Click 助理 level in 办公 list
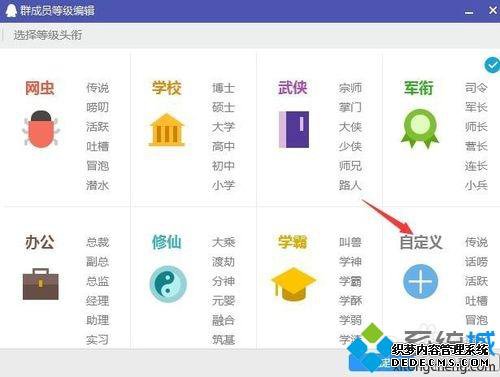 [97, 320]
